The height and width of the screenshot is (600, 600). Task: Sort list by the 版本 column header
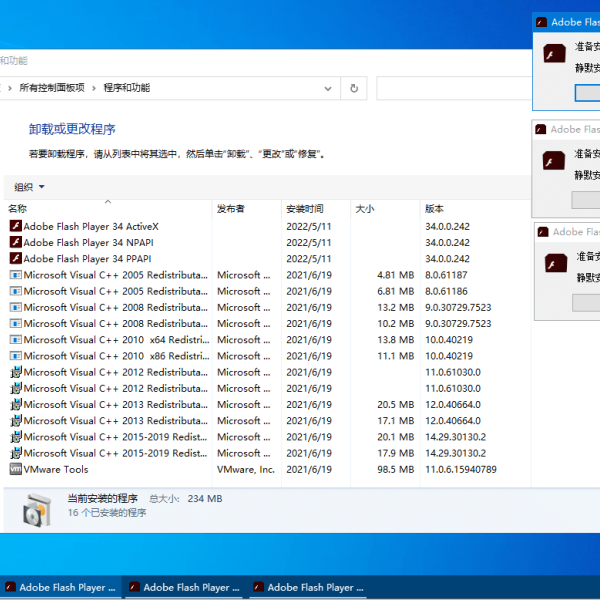click(x=476, y=209)
